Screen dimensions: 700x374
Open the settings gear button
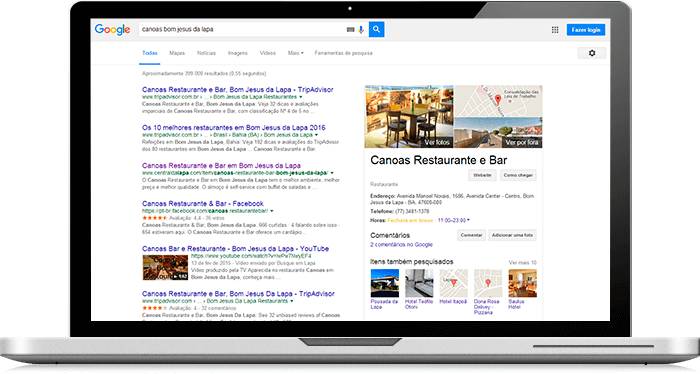coord(592,53)
